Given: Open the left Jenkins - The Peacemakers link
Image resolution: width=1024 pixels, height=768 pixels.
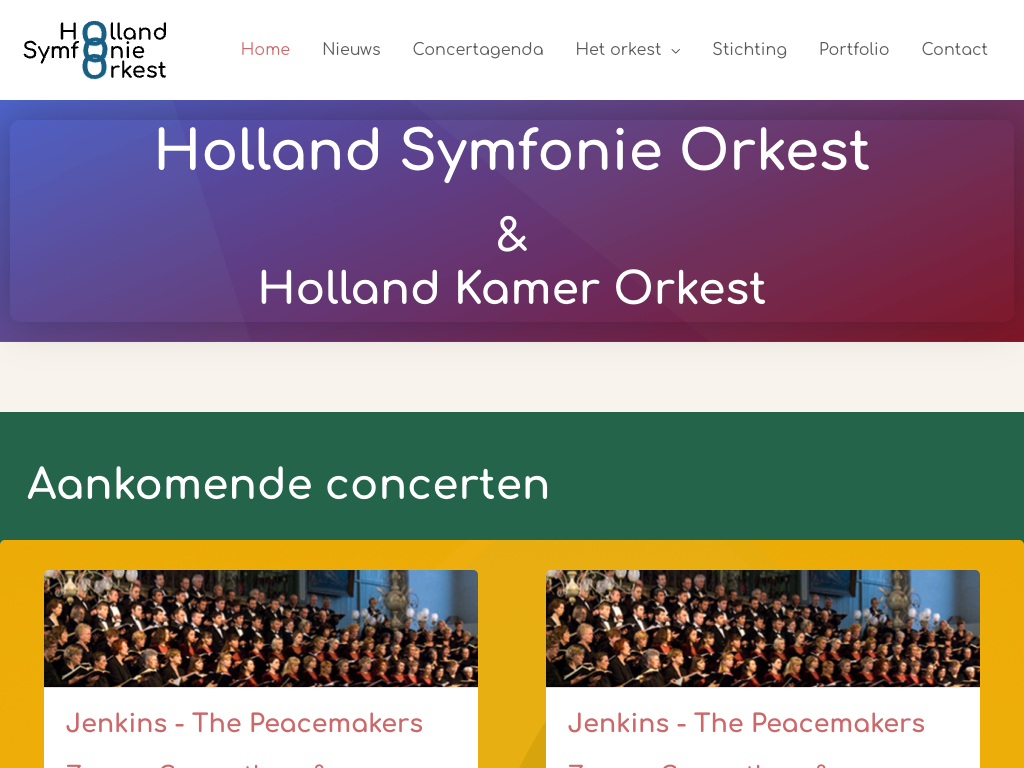Looking at the screenshot, I should coord(244,723).
